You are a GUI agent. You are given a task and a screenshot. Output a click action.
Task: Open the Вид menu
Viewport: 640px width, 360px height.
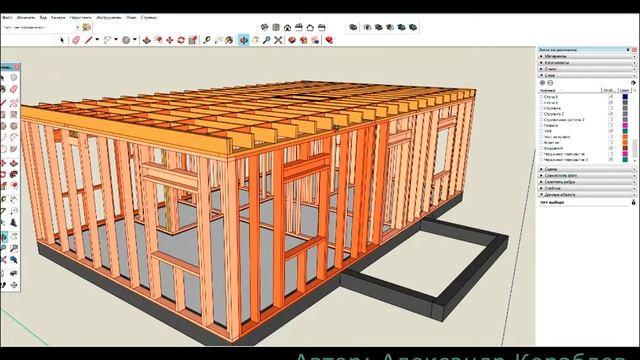click(x=43, y=18)
